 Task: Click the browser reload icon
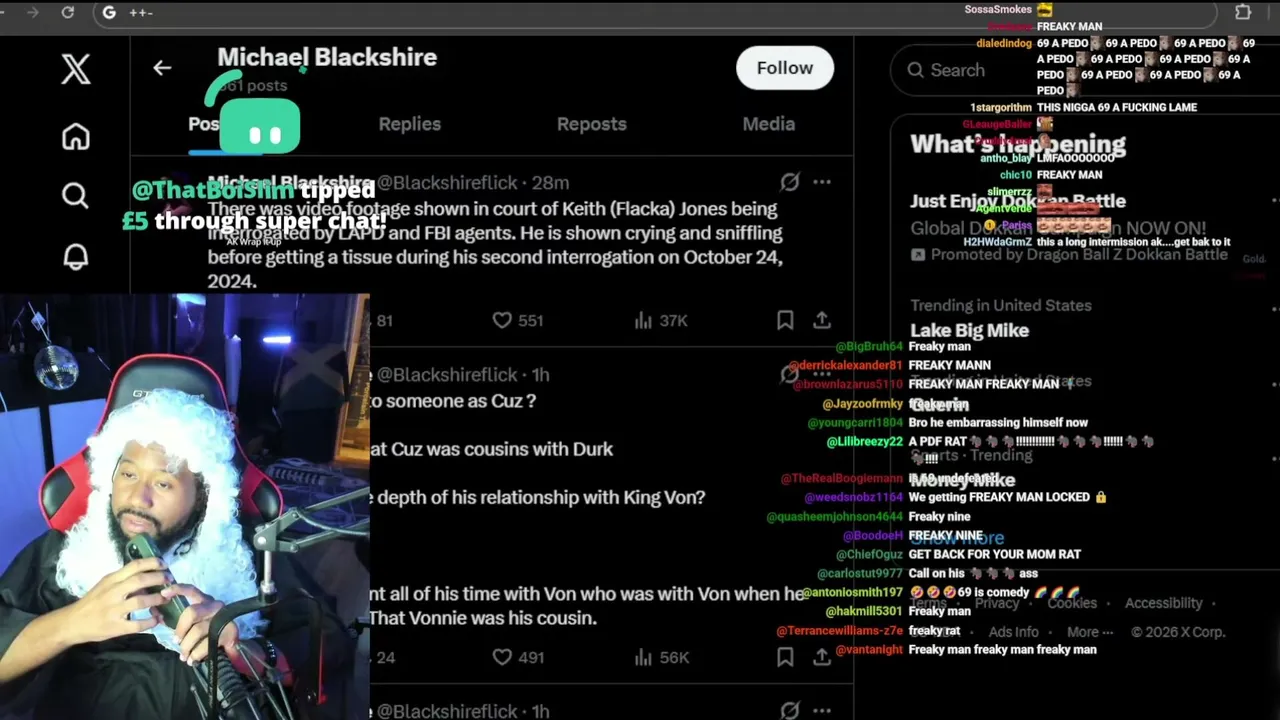tap(68, 12)
